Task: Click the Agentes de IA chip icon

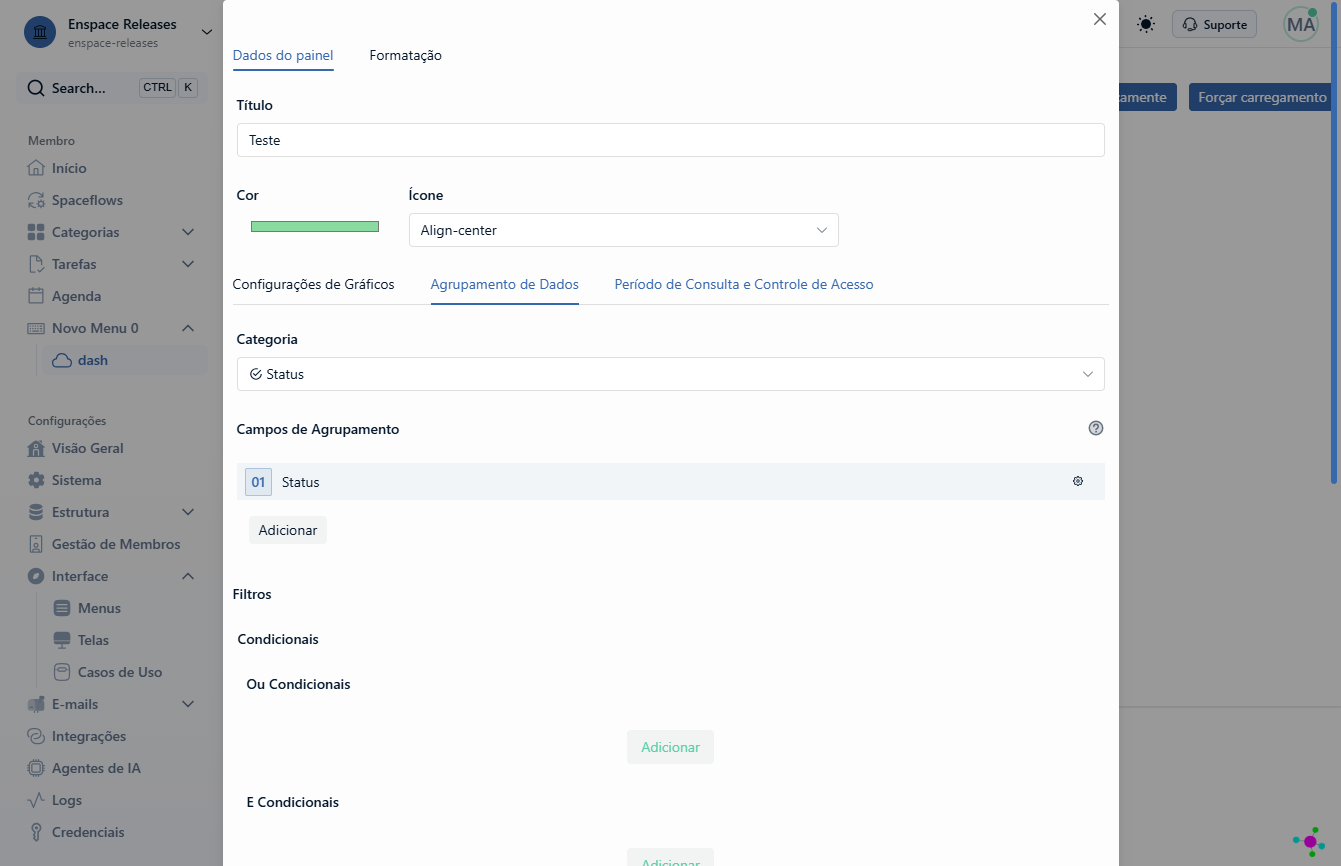Action: (x=36, y=768)
